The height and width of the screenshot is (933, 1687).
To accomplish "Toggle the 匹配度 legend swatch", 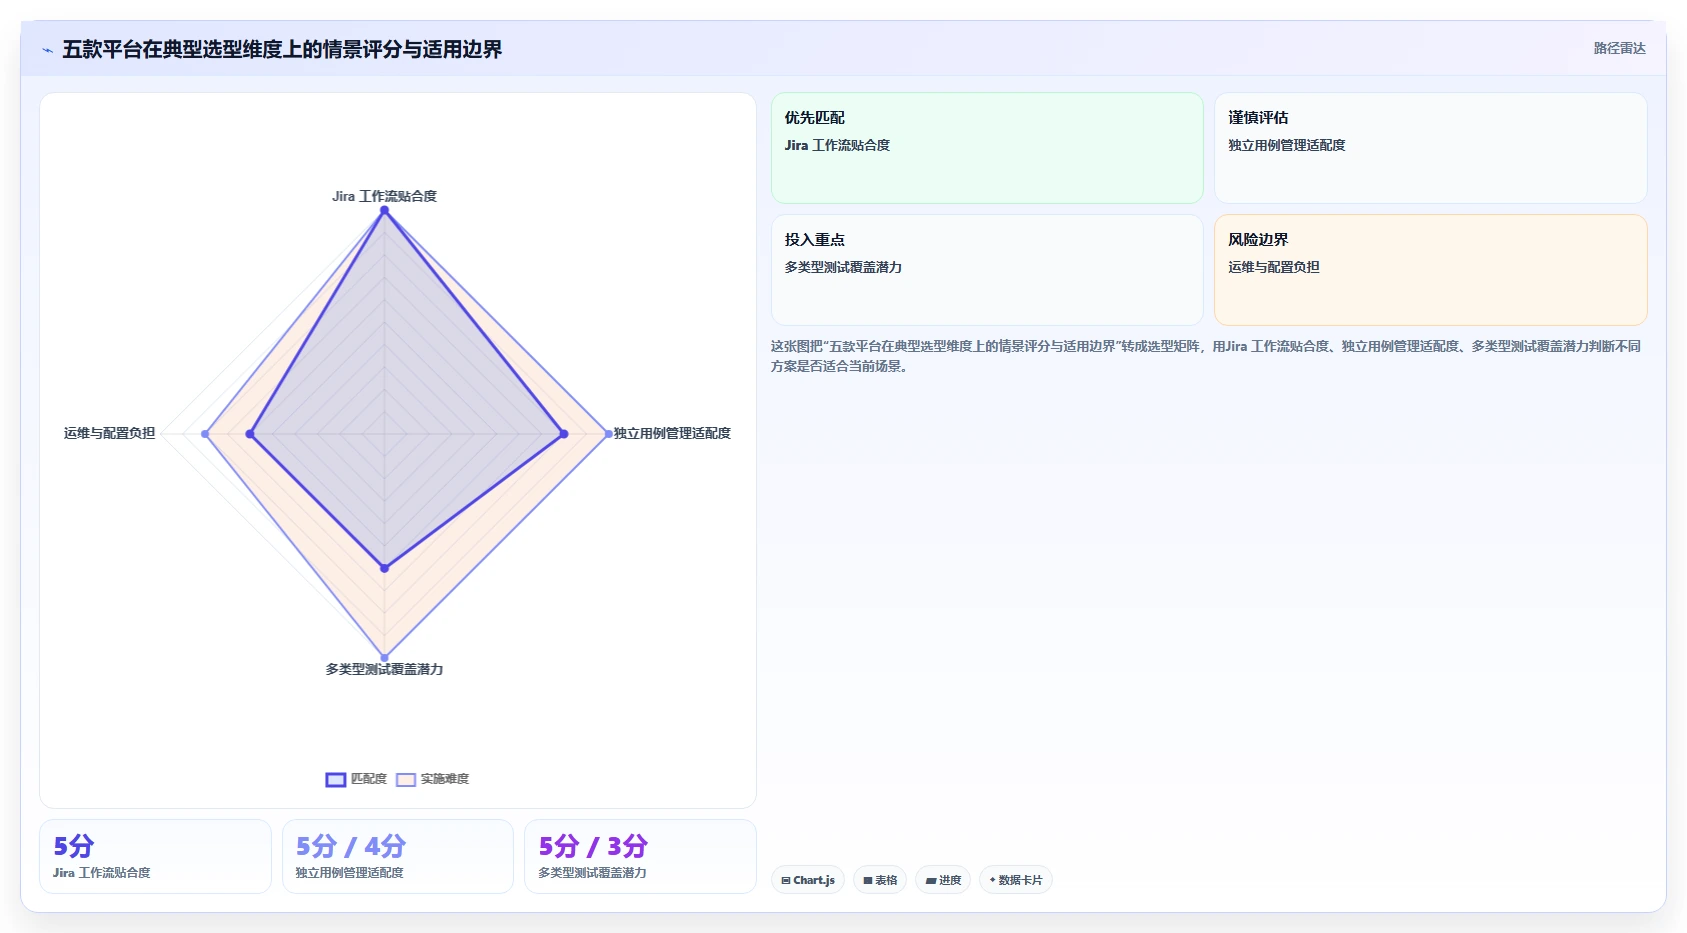I will click(336, 779).
